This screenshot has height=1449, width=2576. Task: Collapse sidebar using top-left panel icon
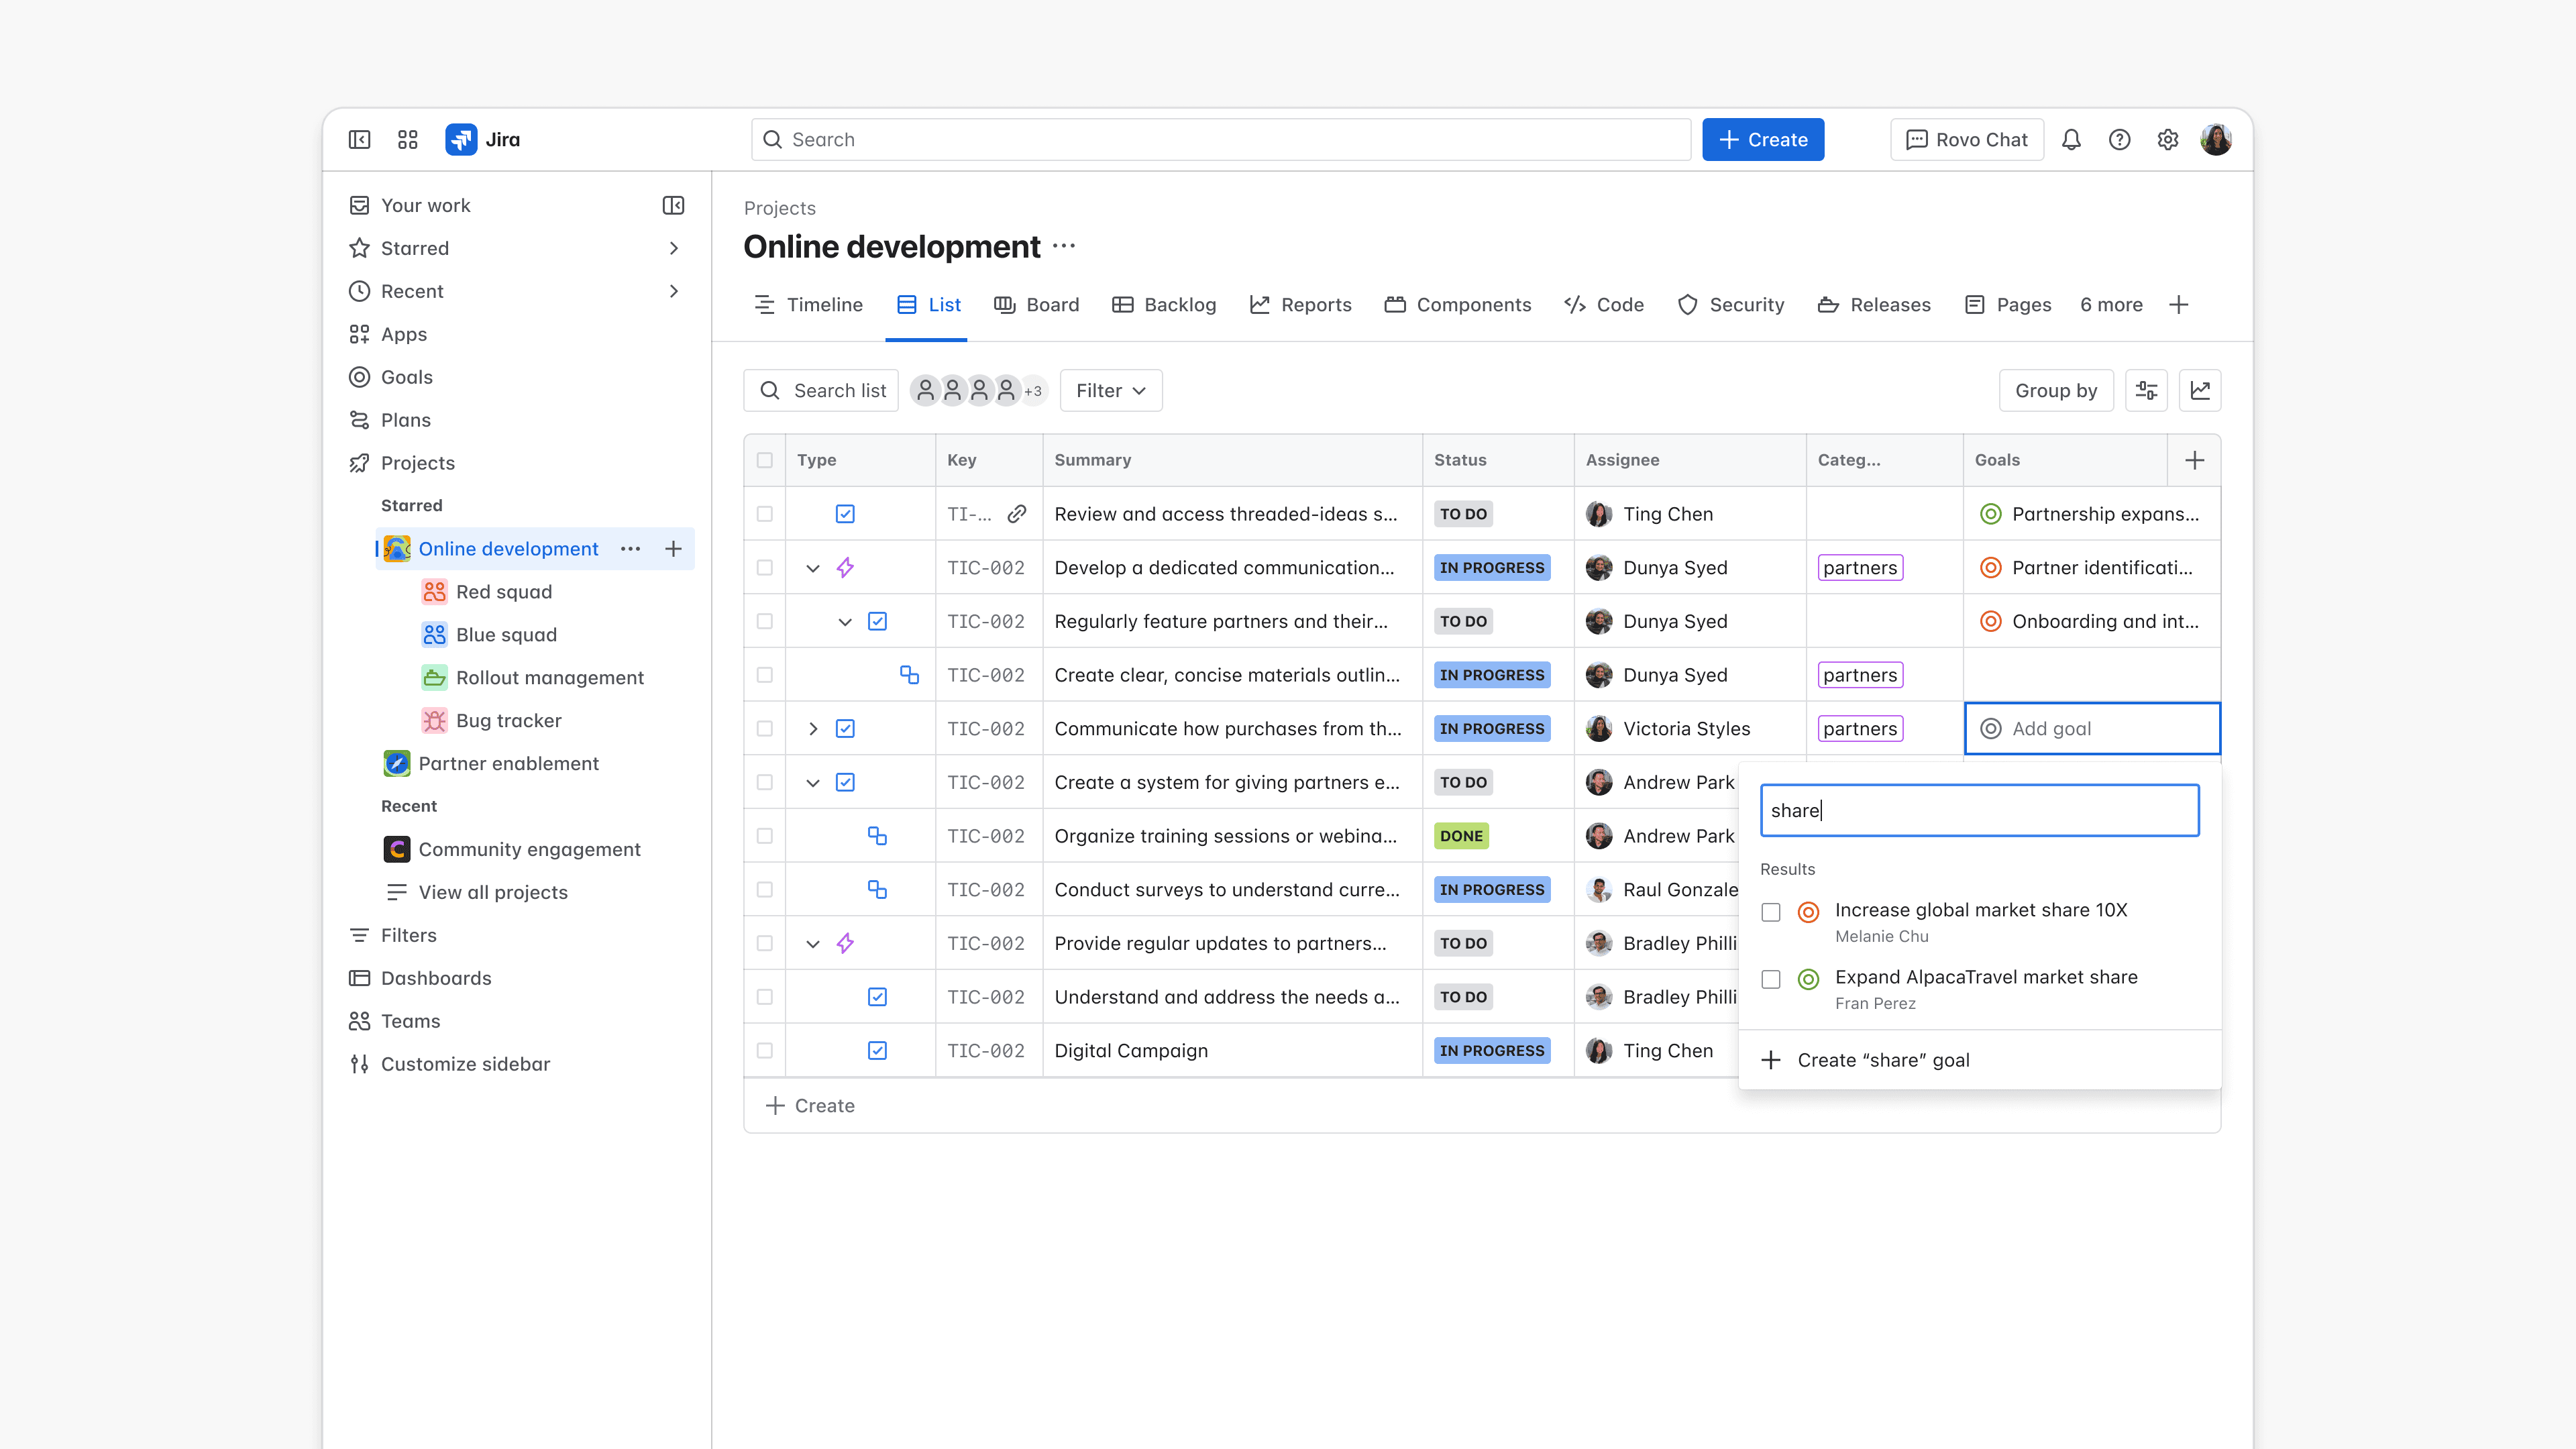[x=359, y=140]
